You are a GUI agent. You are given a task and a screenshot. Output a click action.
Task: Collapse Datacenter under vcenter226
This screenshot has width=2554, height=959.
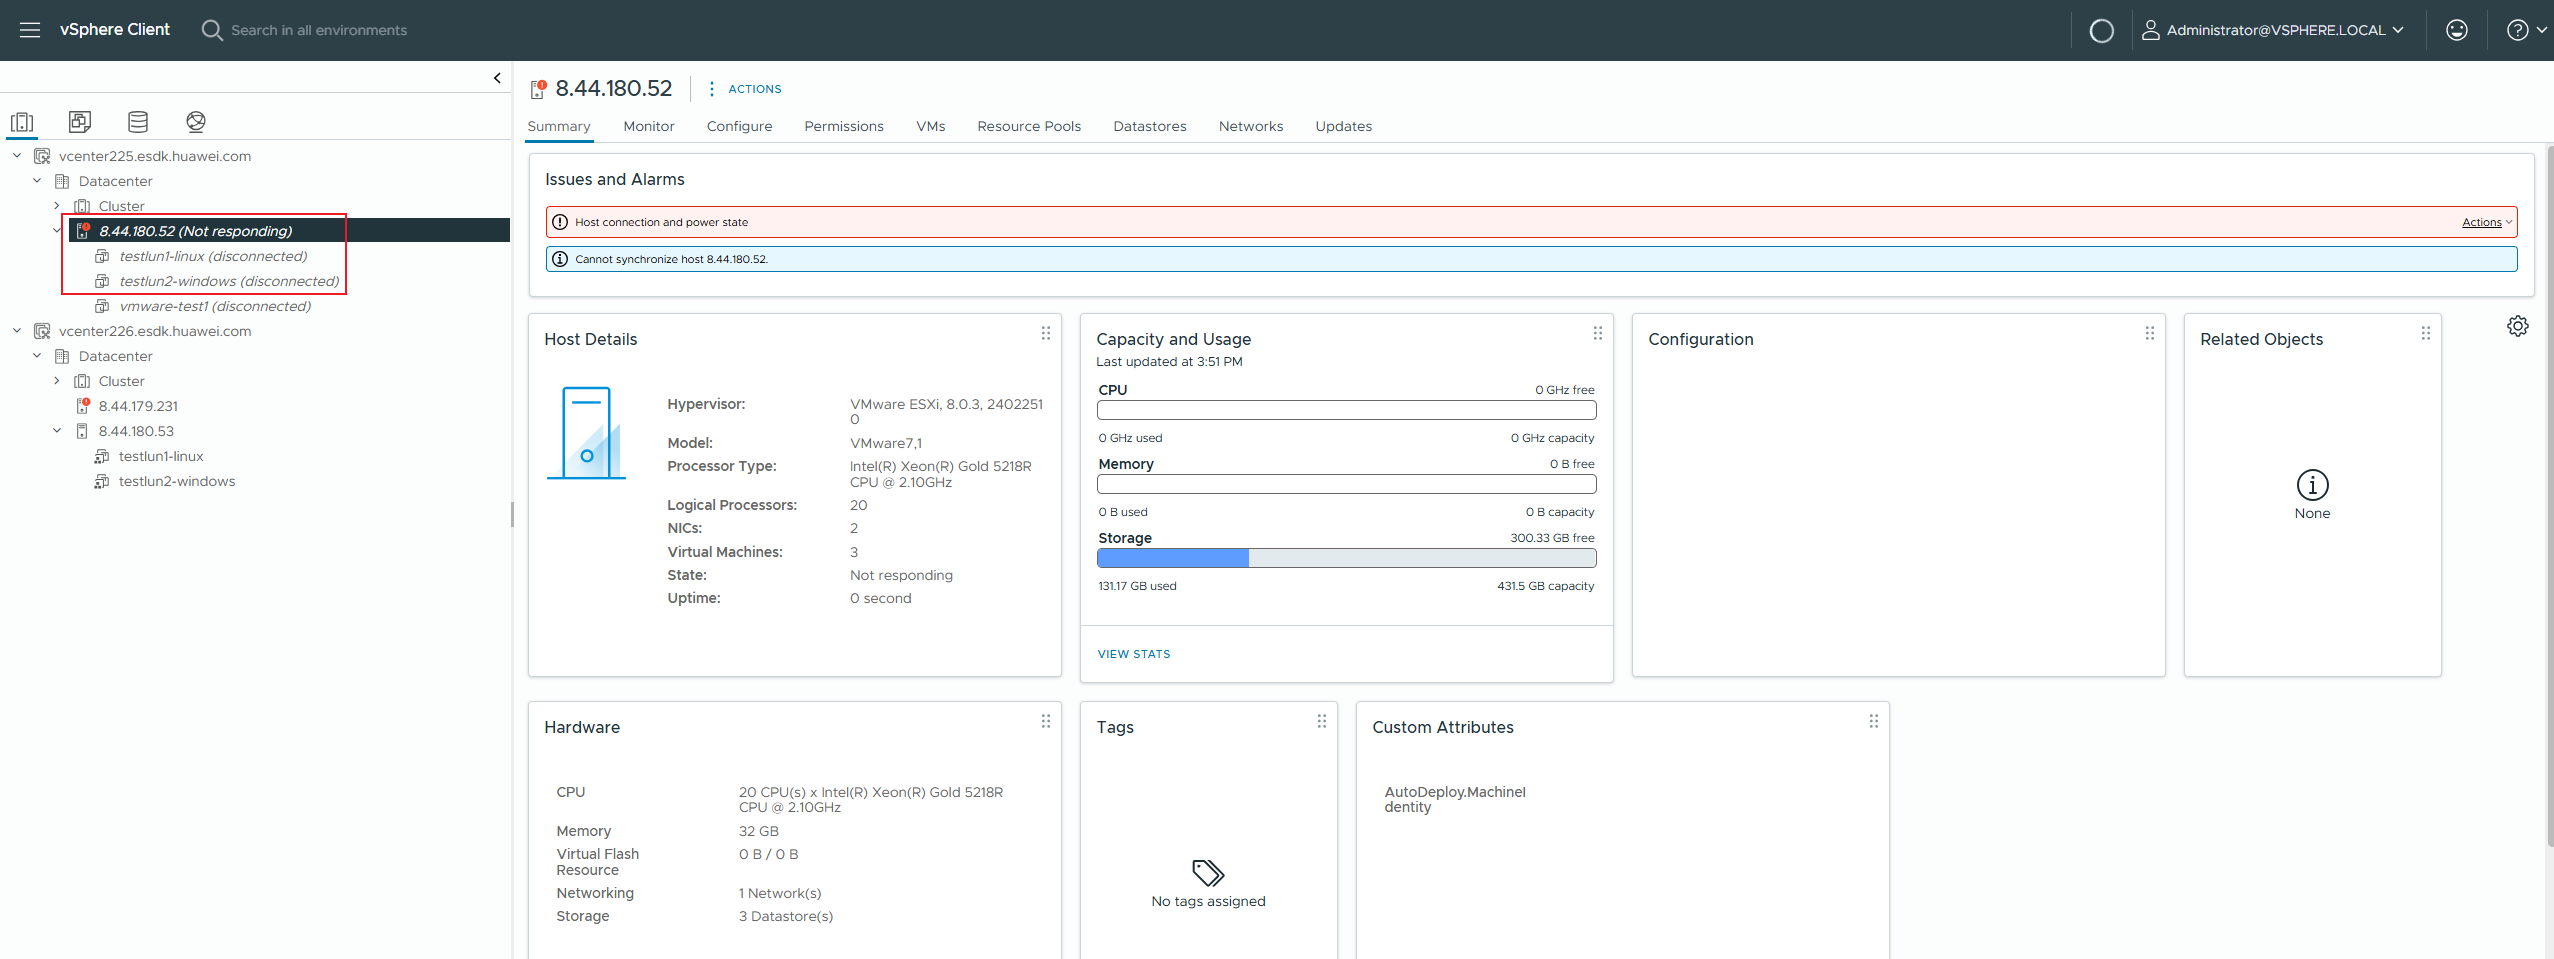pyautogui.click(x=37, y=356)
